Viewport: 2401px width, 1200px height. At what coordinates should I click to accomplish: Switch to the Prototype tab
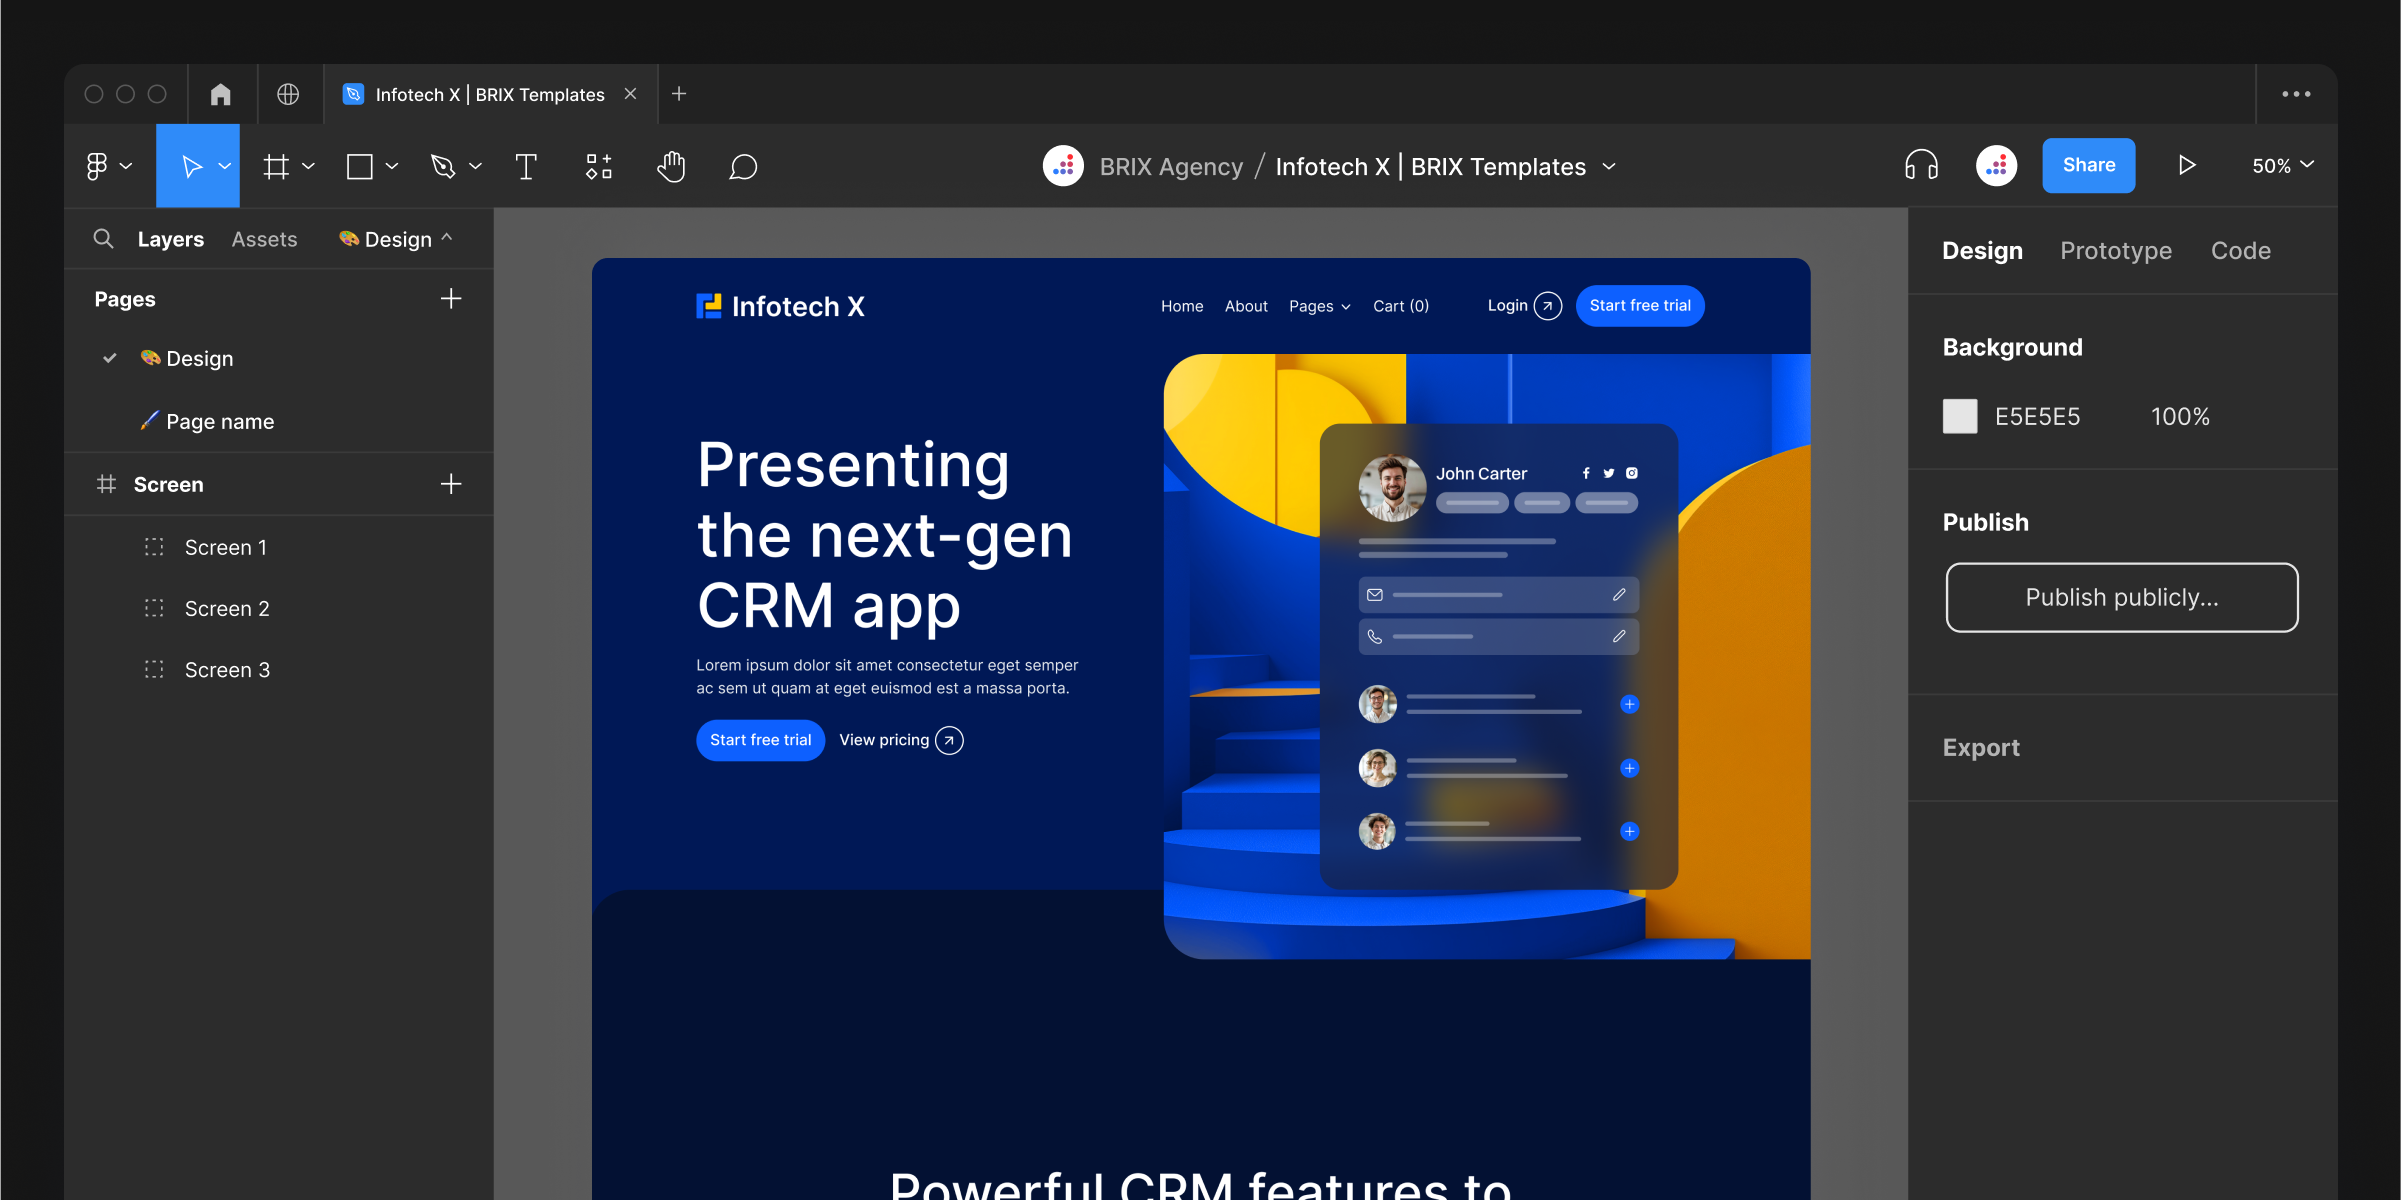tap(2116, 249)
